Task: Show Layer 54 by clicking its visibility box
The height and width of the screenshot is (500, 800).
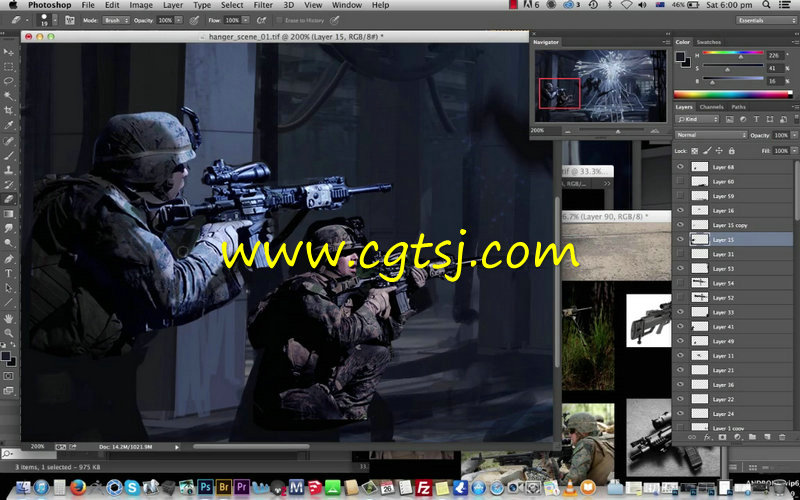Action: click(680, 283)
